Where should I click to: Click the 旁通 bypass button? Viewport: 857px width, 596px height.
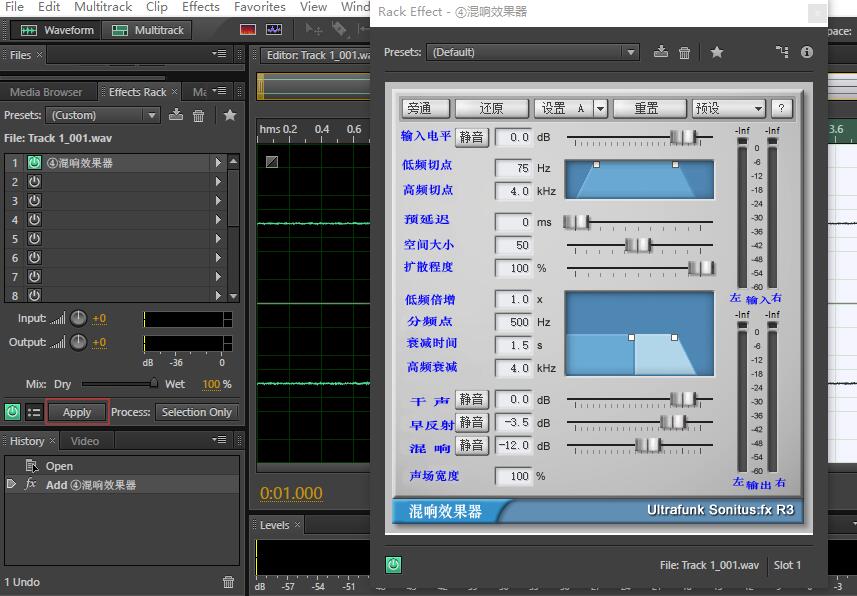[x=426, y=108]
